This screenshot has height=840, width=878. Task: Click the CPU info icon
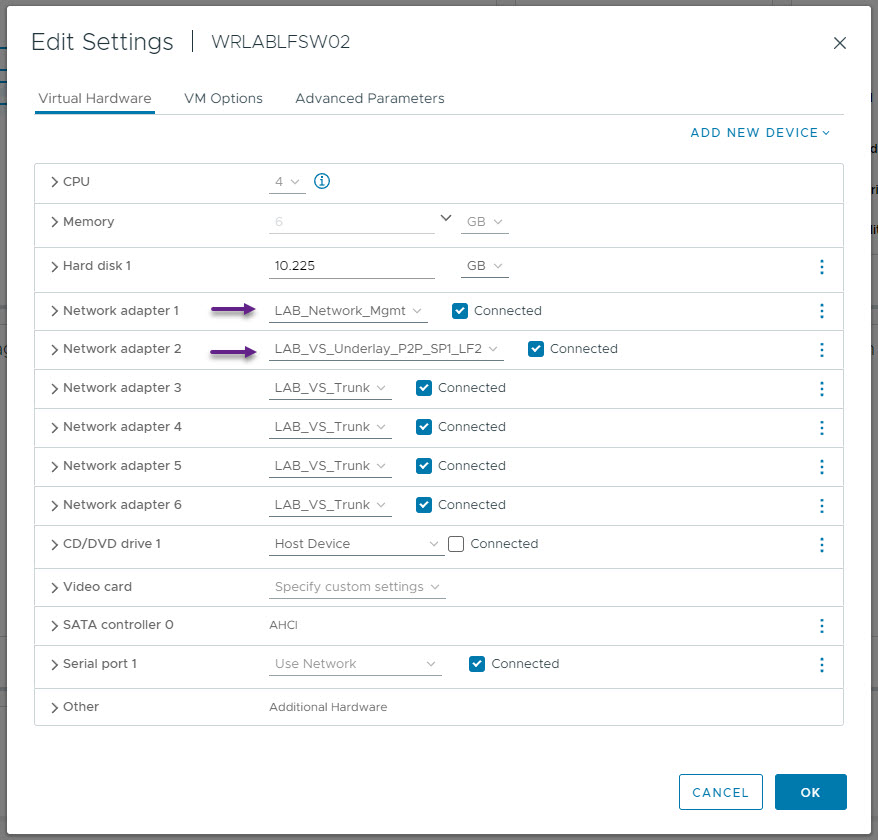[x=321, y=181]
